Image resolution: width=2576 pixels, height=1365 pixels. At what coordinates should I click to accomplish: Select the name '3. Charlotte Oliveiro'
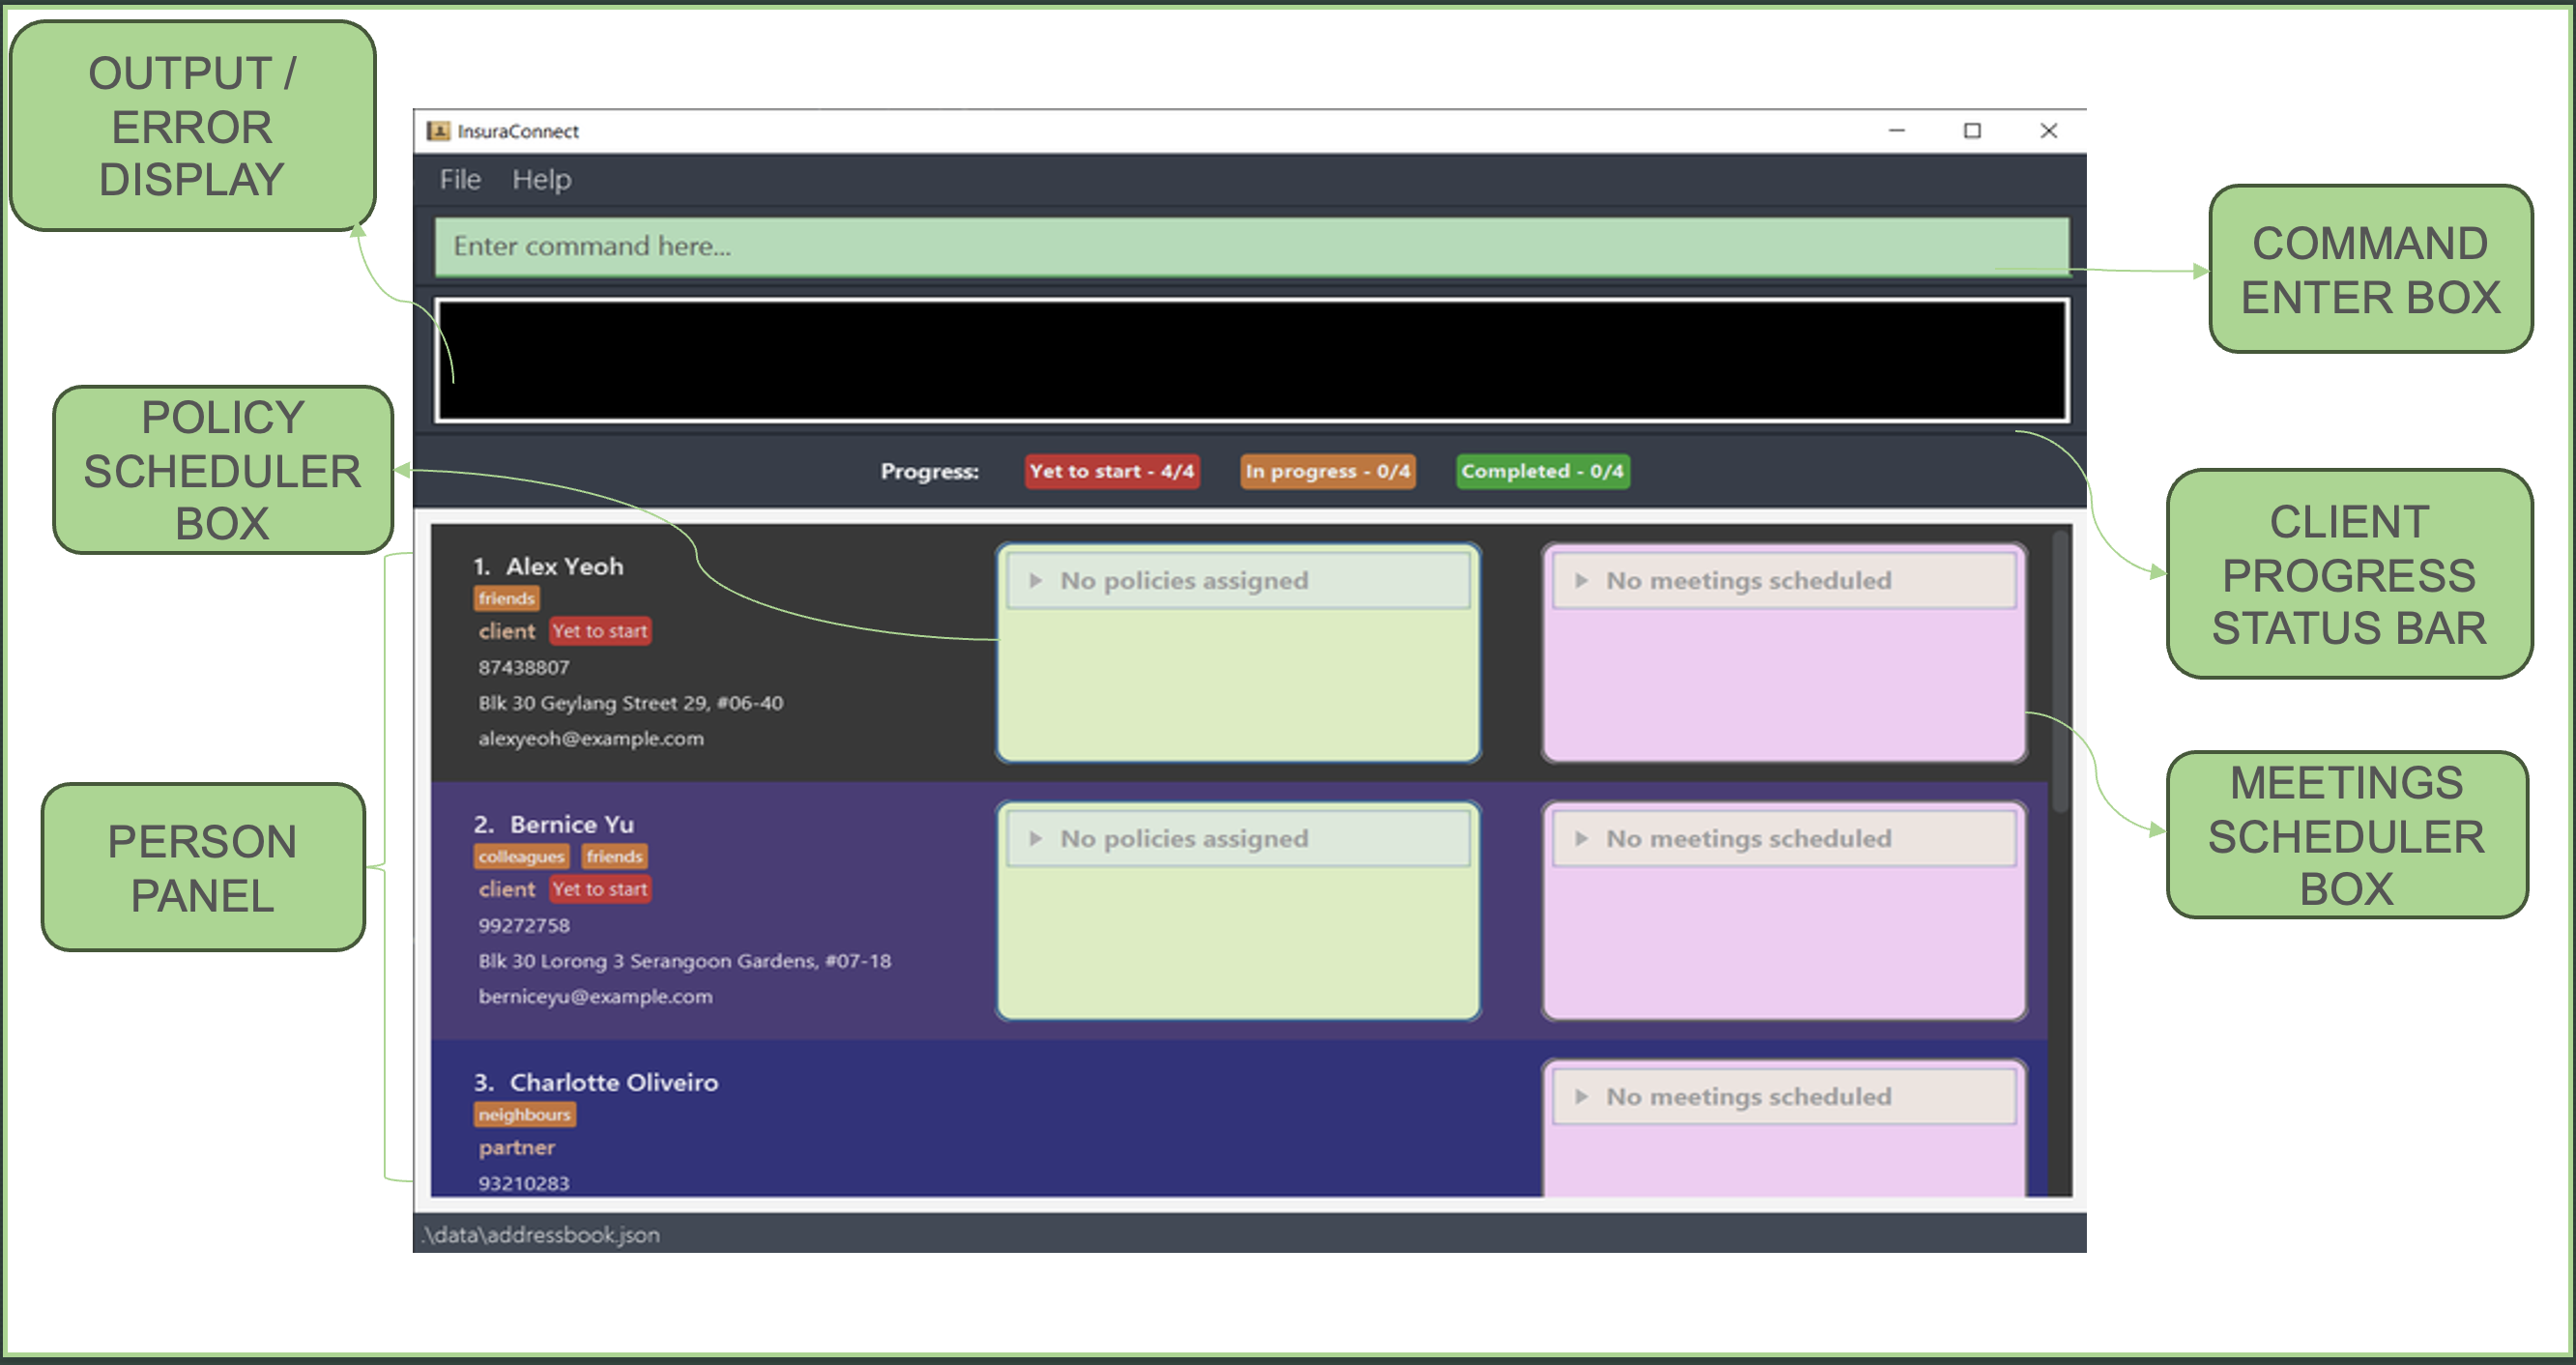click(x=596, y=1083)
